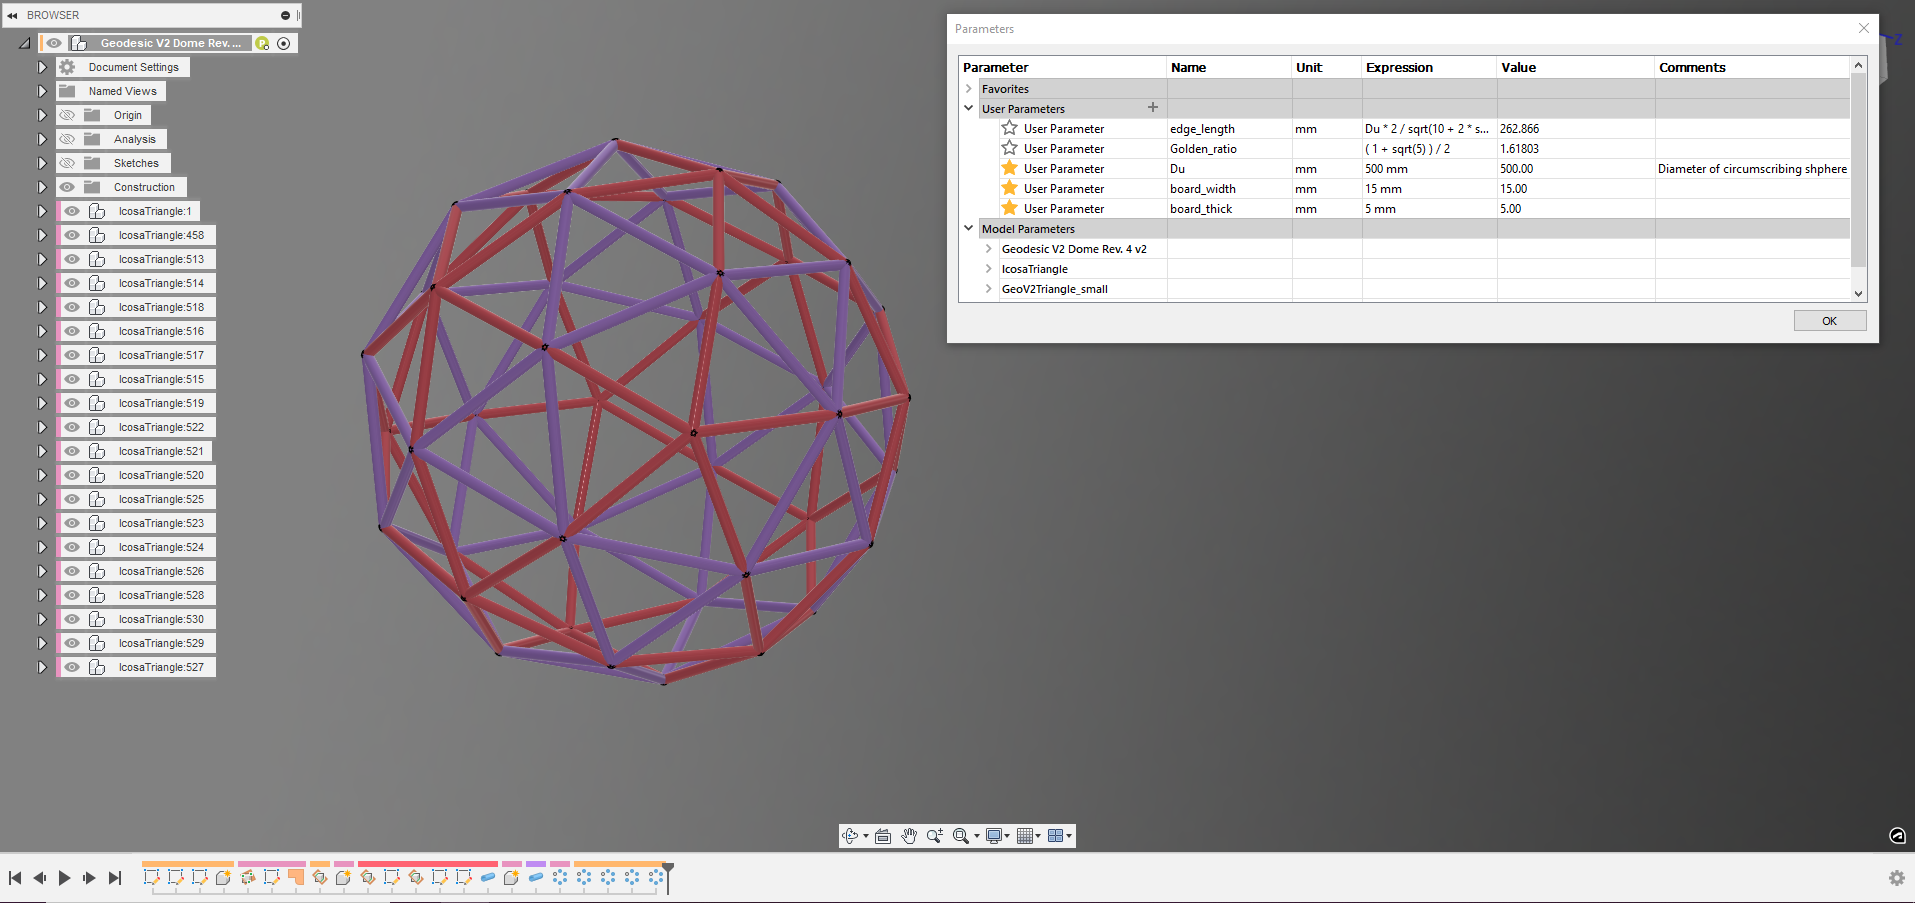Select the Orbit tool in the navigation bar

851,836
